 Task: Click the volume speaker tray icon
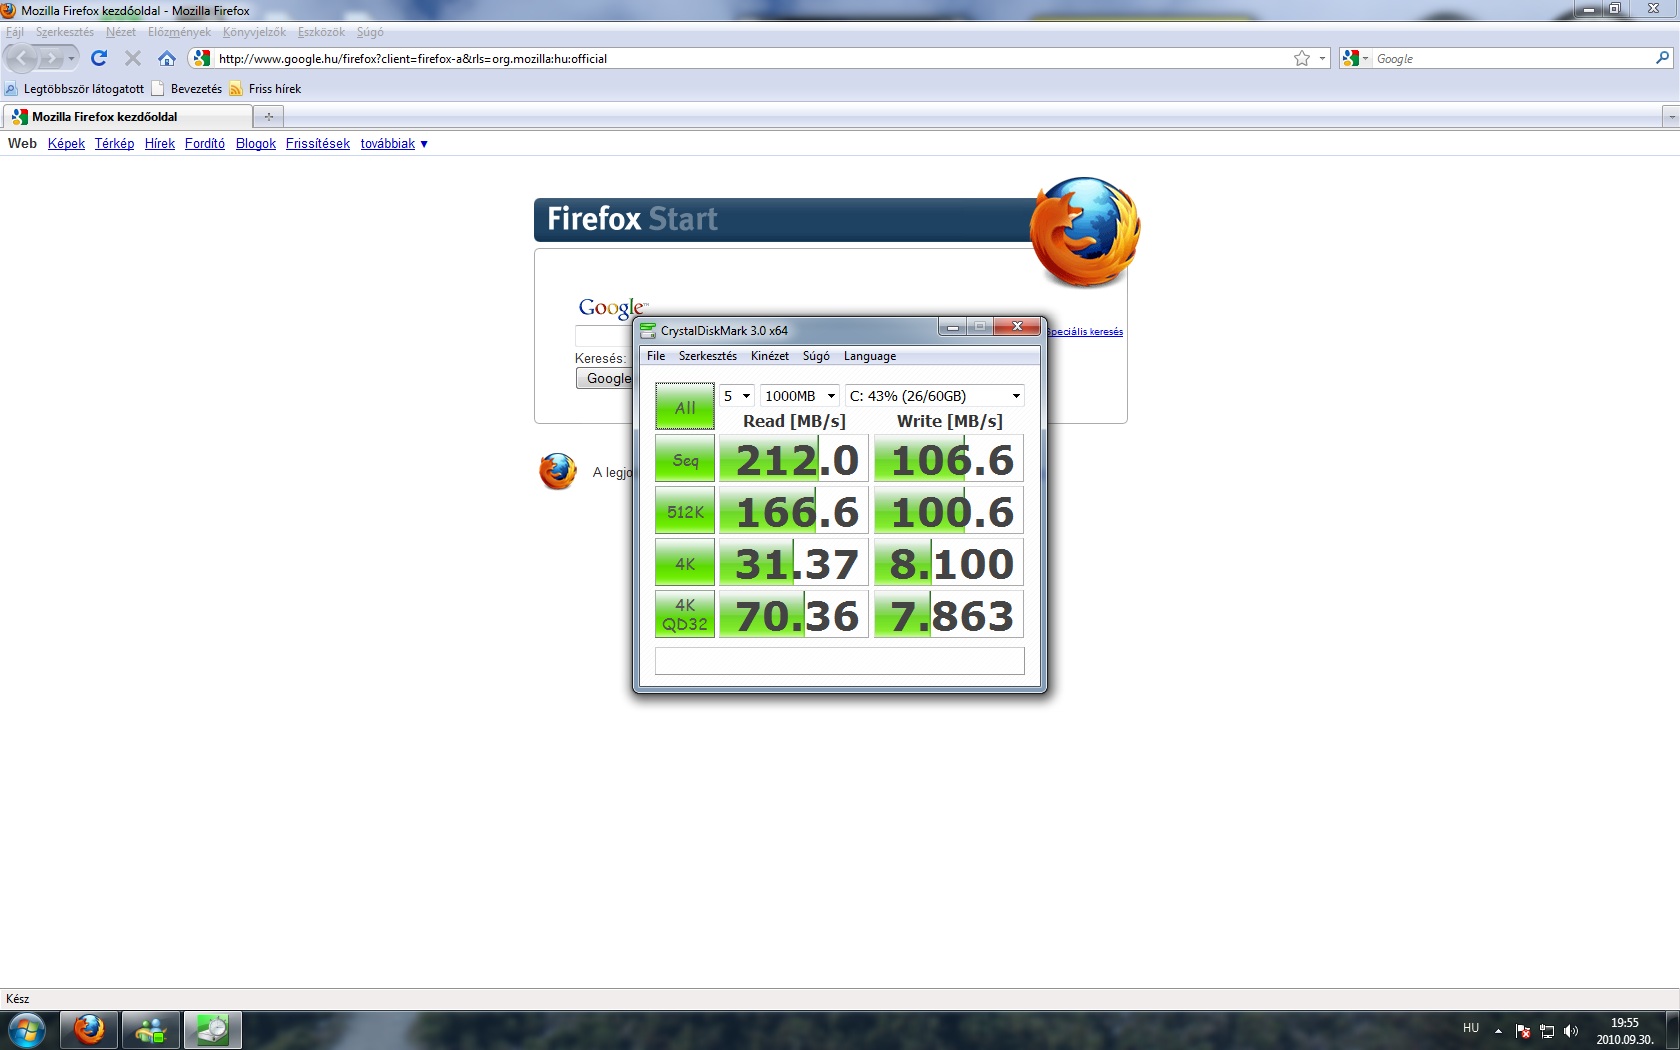click(1571, 1031)
